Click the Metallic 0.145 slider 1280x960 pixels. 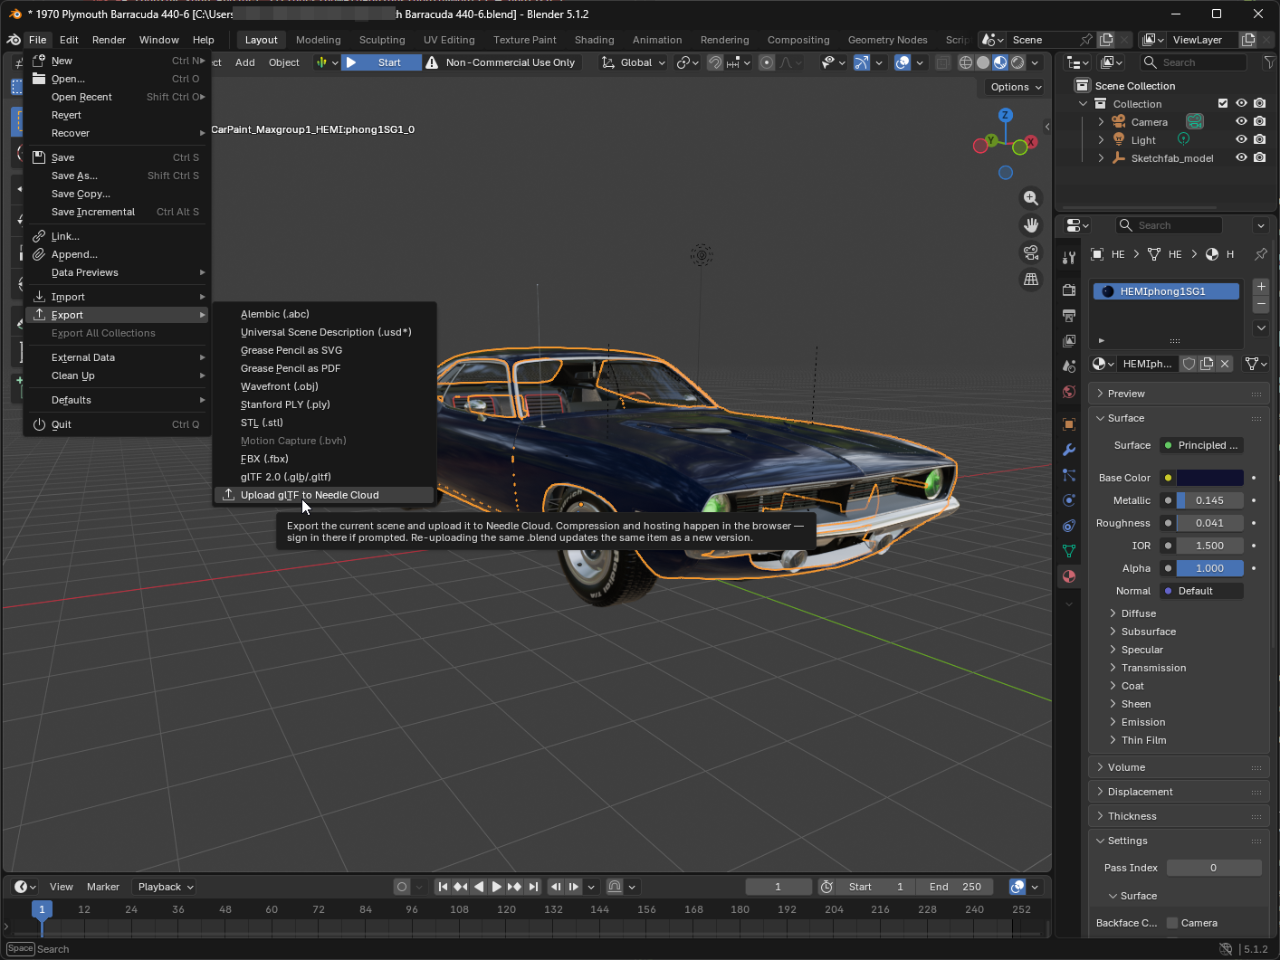click(x=1210, y=500)
